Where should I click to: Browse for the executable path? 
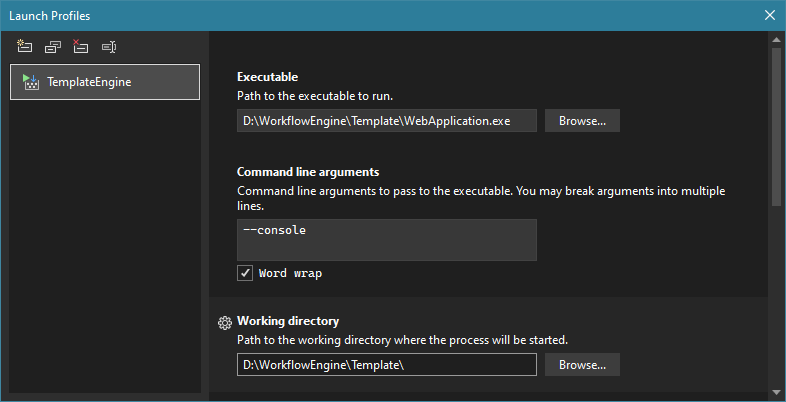[582, 121]
